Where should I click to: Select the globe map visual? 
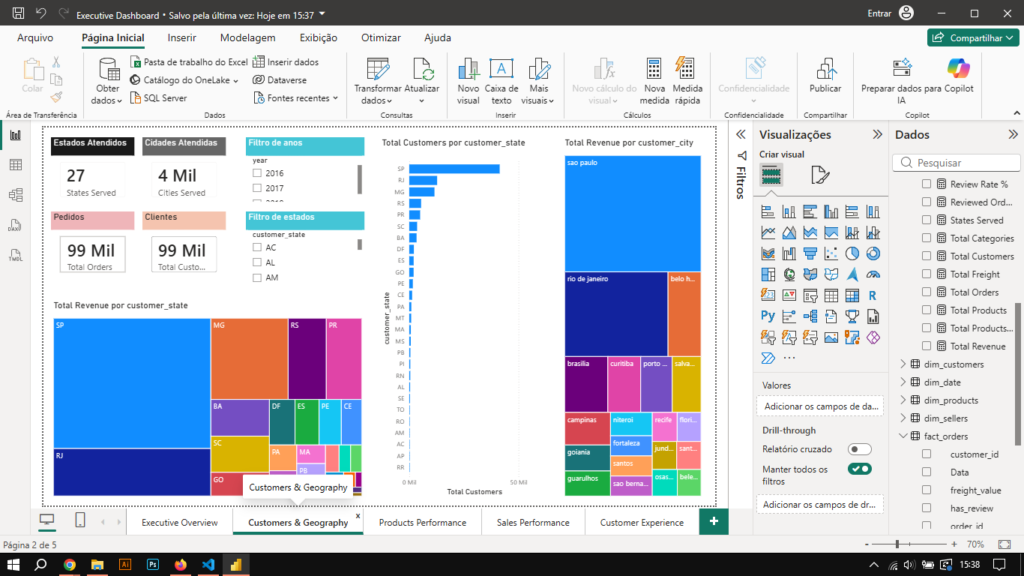[789, 274]
